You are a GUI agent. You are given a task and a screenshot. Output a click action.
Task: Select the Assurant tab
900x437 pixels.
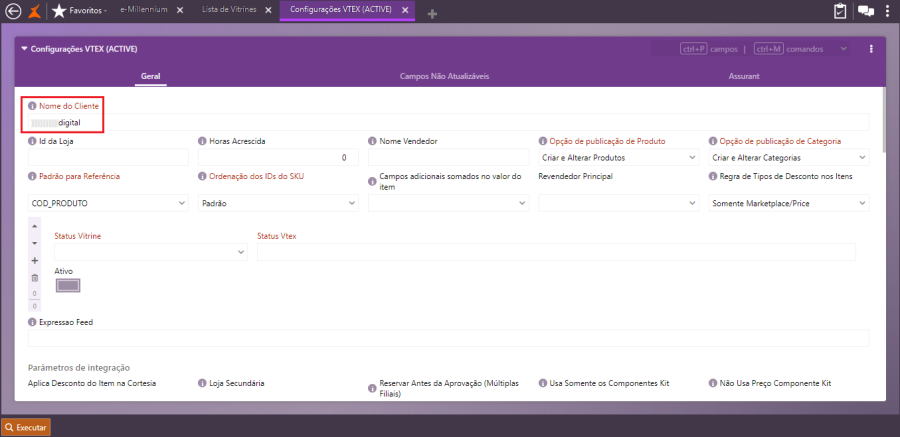click(x=744, y=76)
